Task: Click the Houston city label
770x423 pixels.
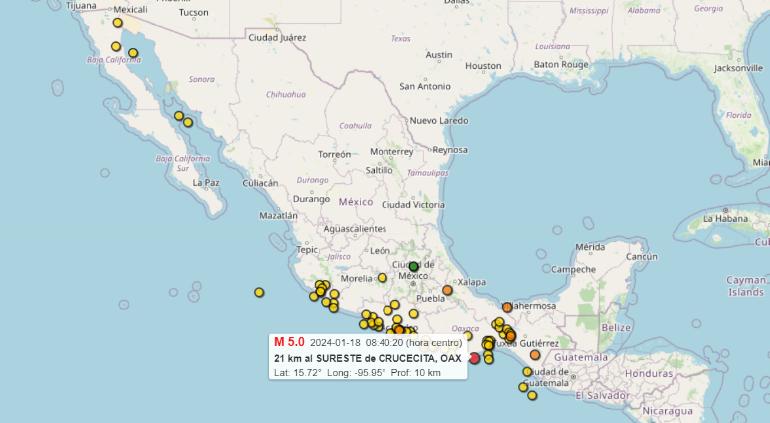Action: point(483,66)
